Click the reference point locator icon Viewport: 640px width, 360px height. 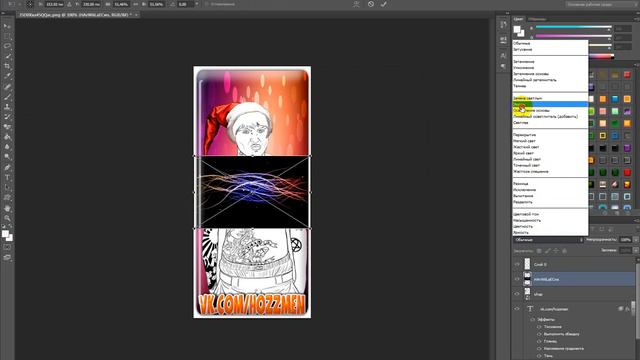coord(30,4)
